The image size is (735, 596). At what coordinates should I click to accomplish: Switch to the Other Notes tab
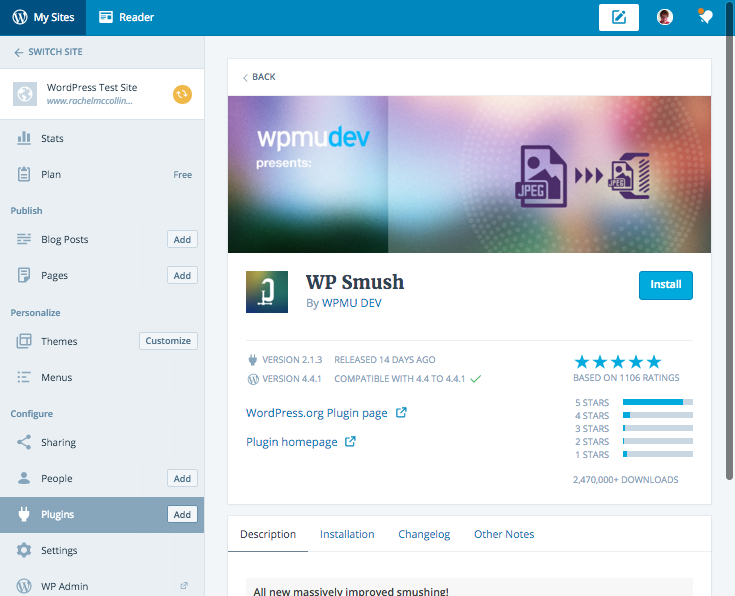click(x=504, y=534)
